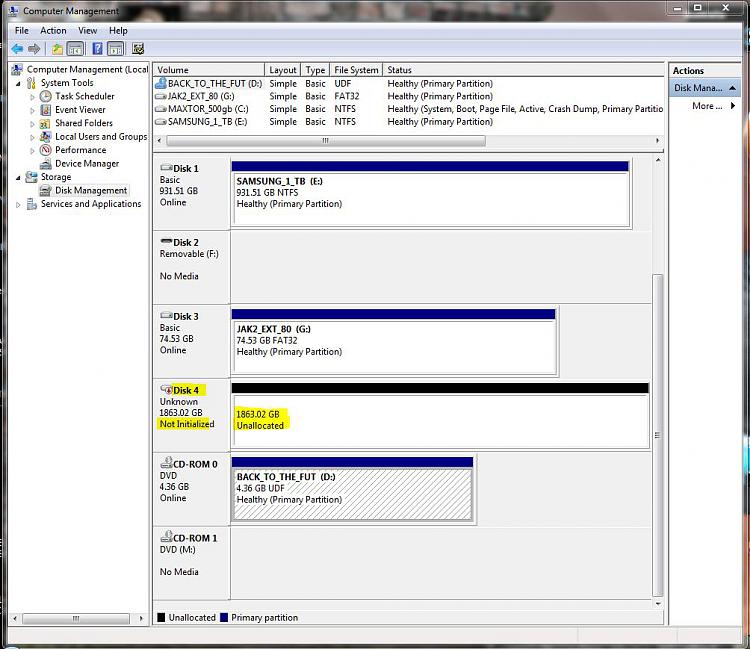The width and height of the screenshot is (750, 649).
Task: Click the Computer Management title bar icon
Action: point(13,11)
